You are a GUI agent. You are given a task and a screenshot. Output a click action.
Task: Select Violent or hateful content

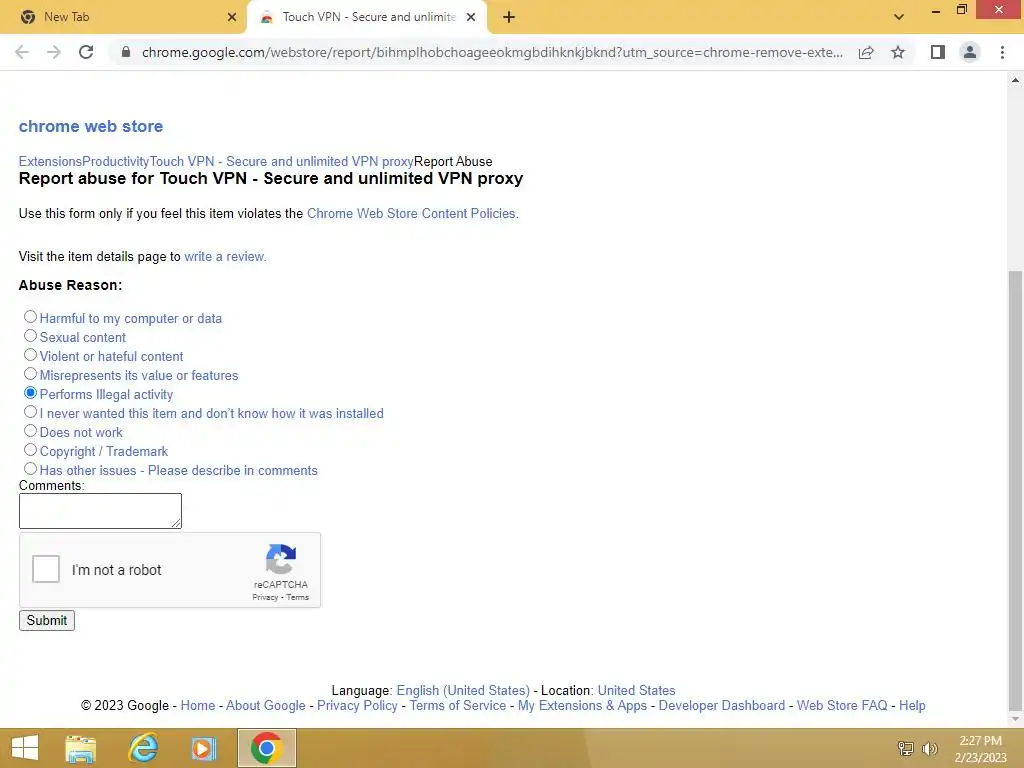coord(30,355)
